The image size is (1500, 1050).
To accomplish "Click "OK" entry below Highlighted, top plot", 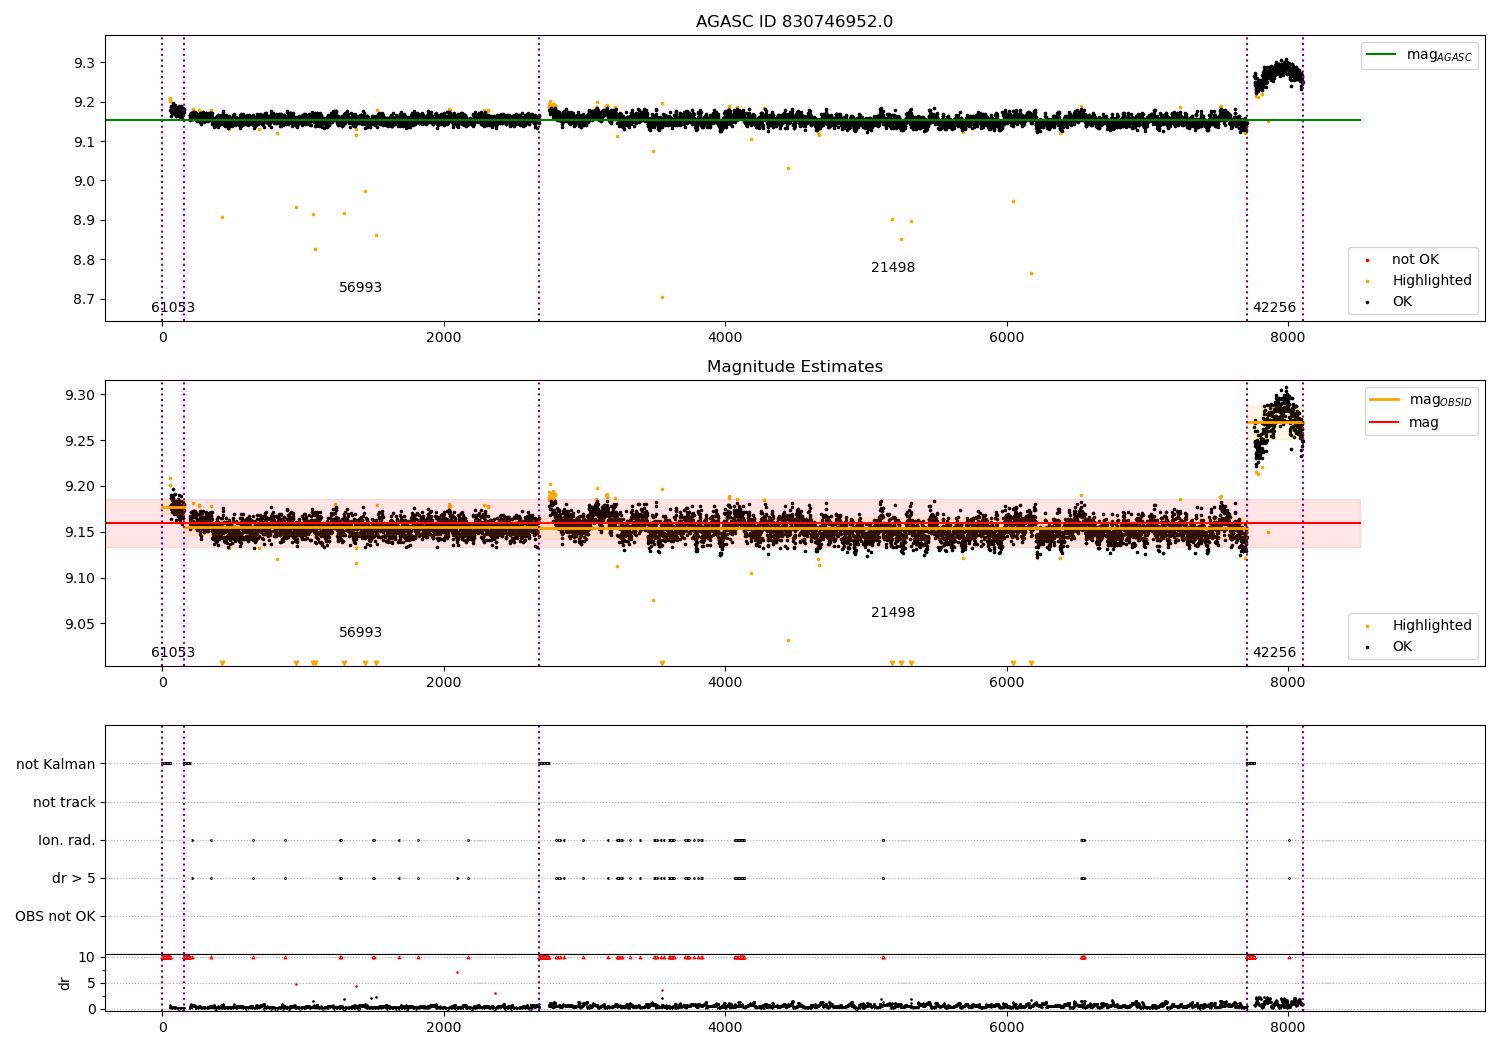I will click(x=1390, y=301).
